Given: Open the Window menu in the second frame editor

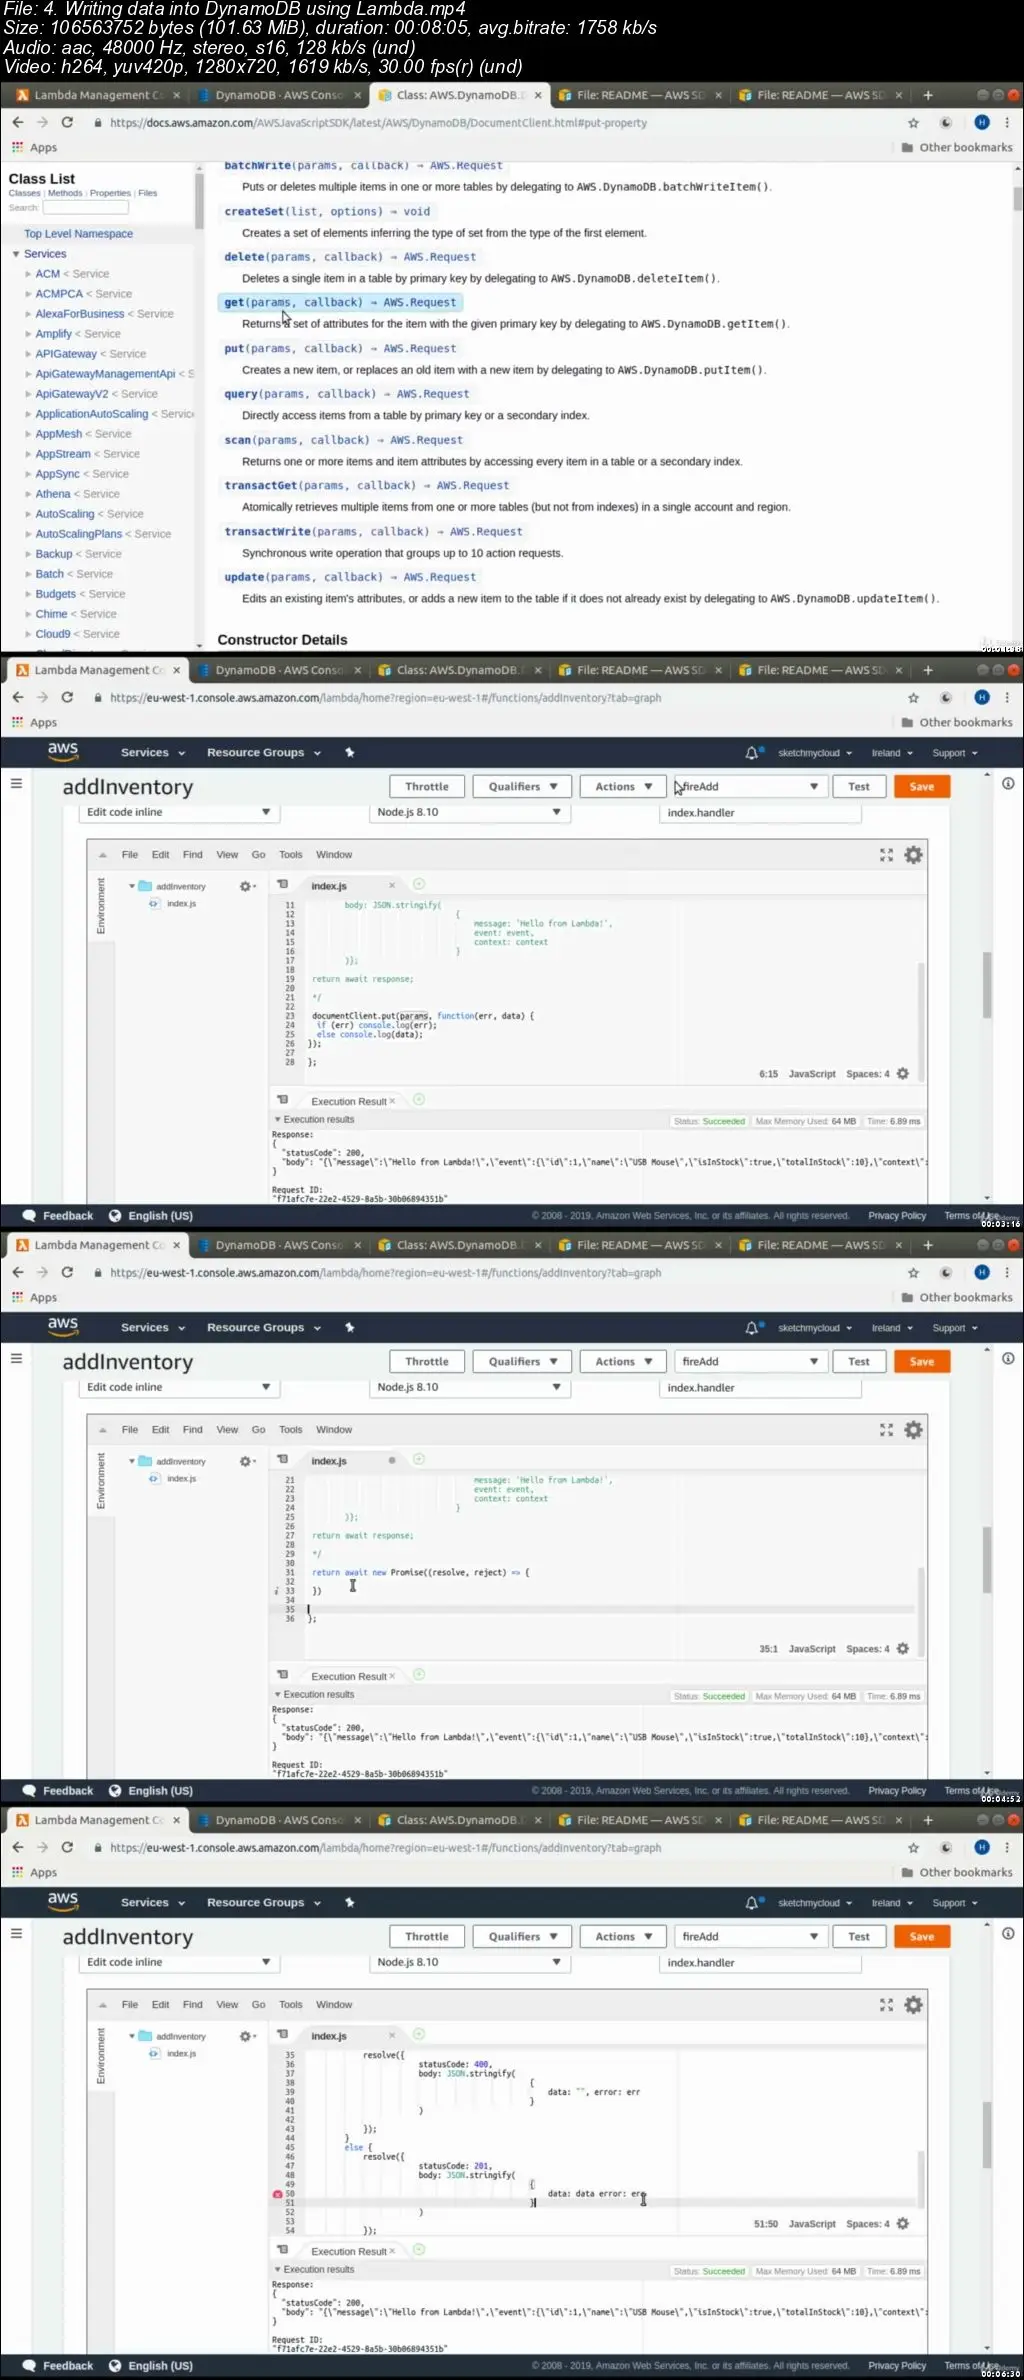Looking at the screenshot, I should (334, 855).
